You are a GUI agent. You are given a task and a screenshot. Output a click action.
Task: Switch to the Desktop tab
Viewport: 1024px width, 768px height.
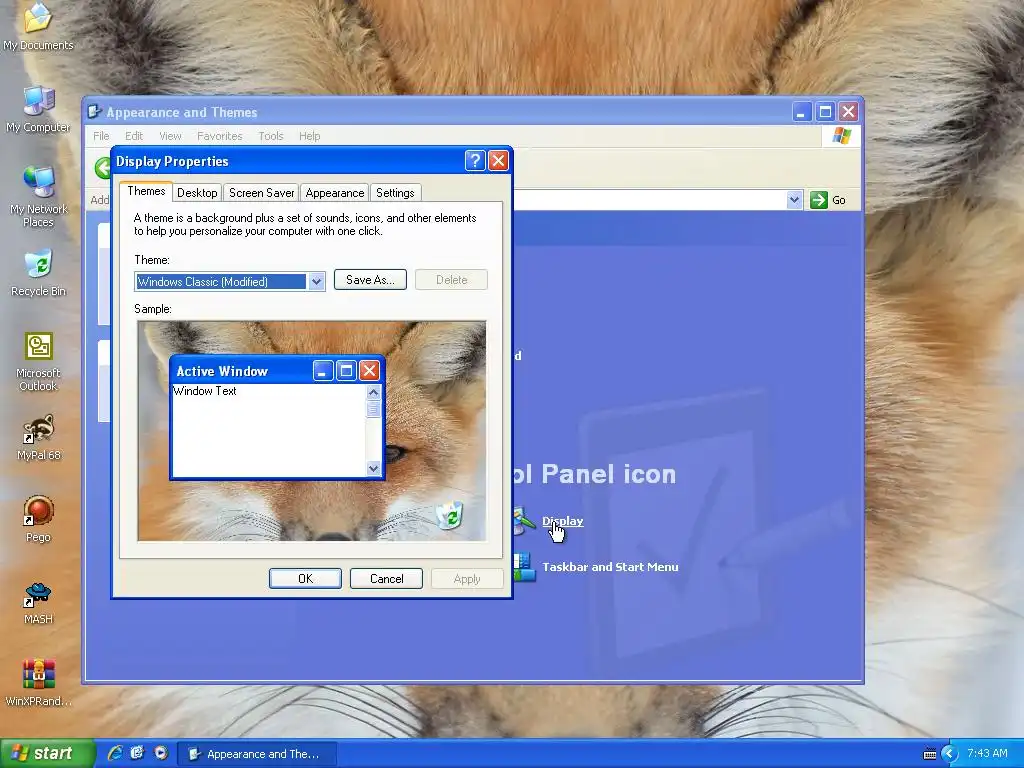click(197, 193)
